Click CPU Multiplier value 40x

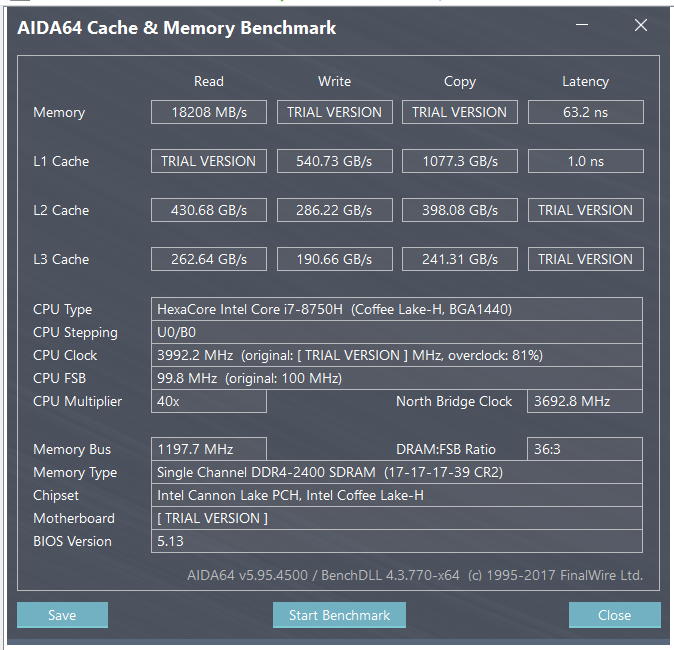[209, 401]
